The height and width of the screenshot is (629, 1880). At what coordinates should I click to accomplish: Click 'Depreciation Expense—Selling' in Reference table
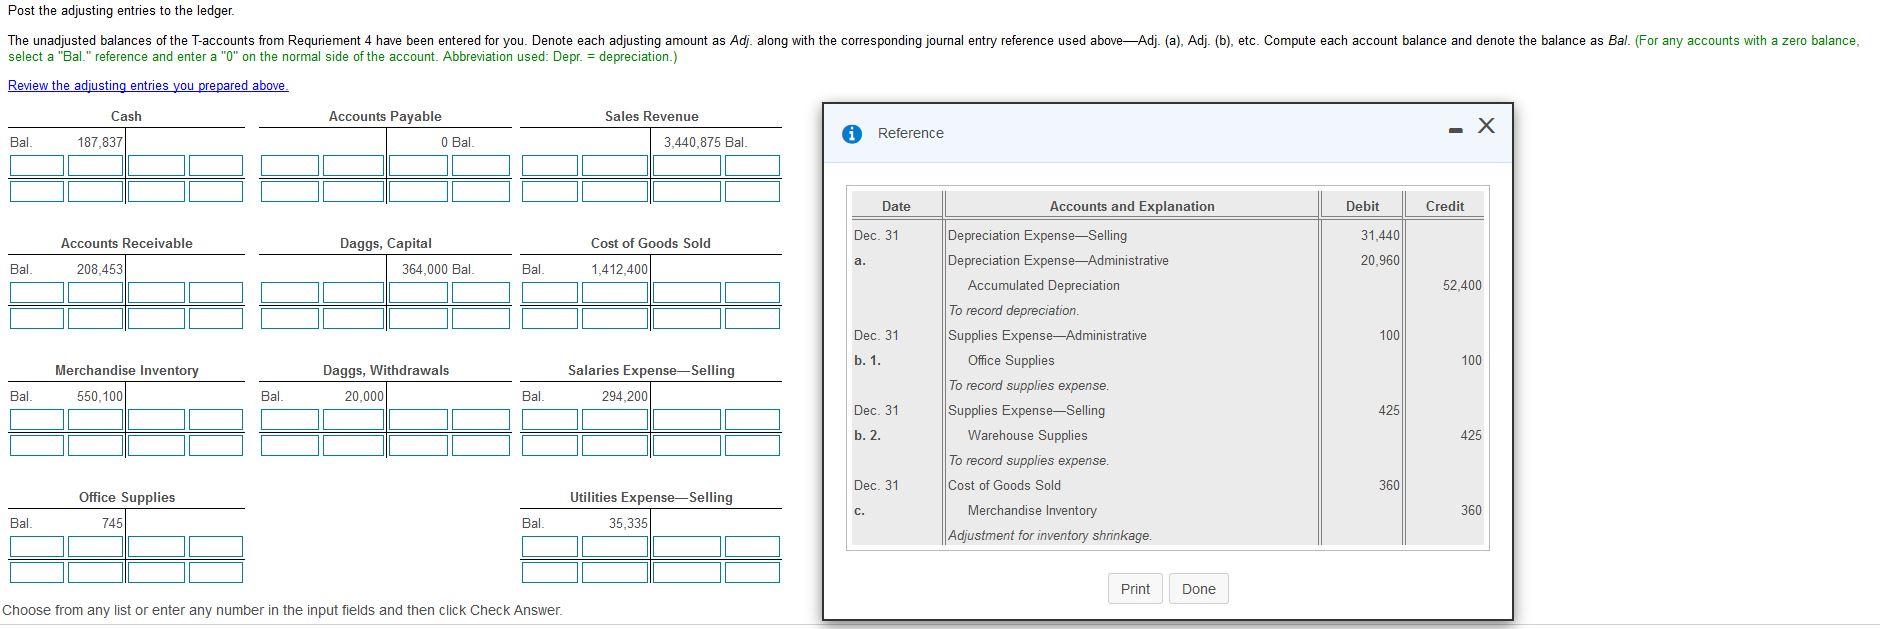(1037, 235)
